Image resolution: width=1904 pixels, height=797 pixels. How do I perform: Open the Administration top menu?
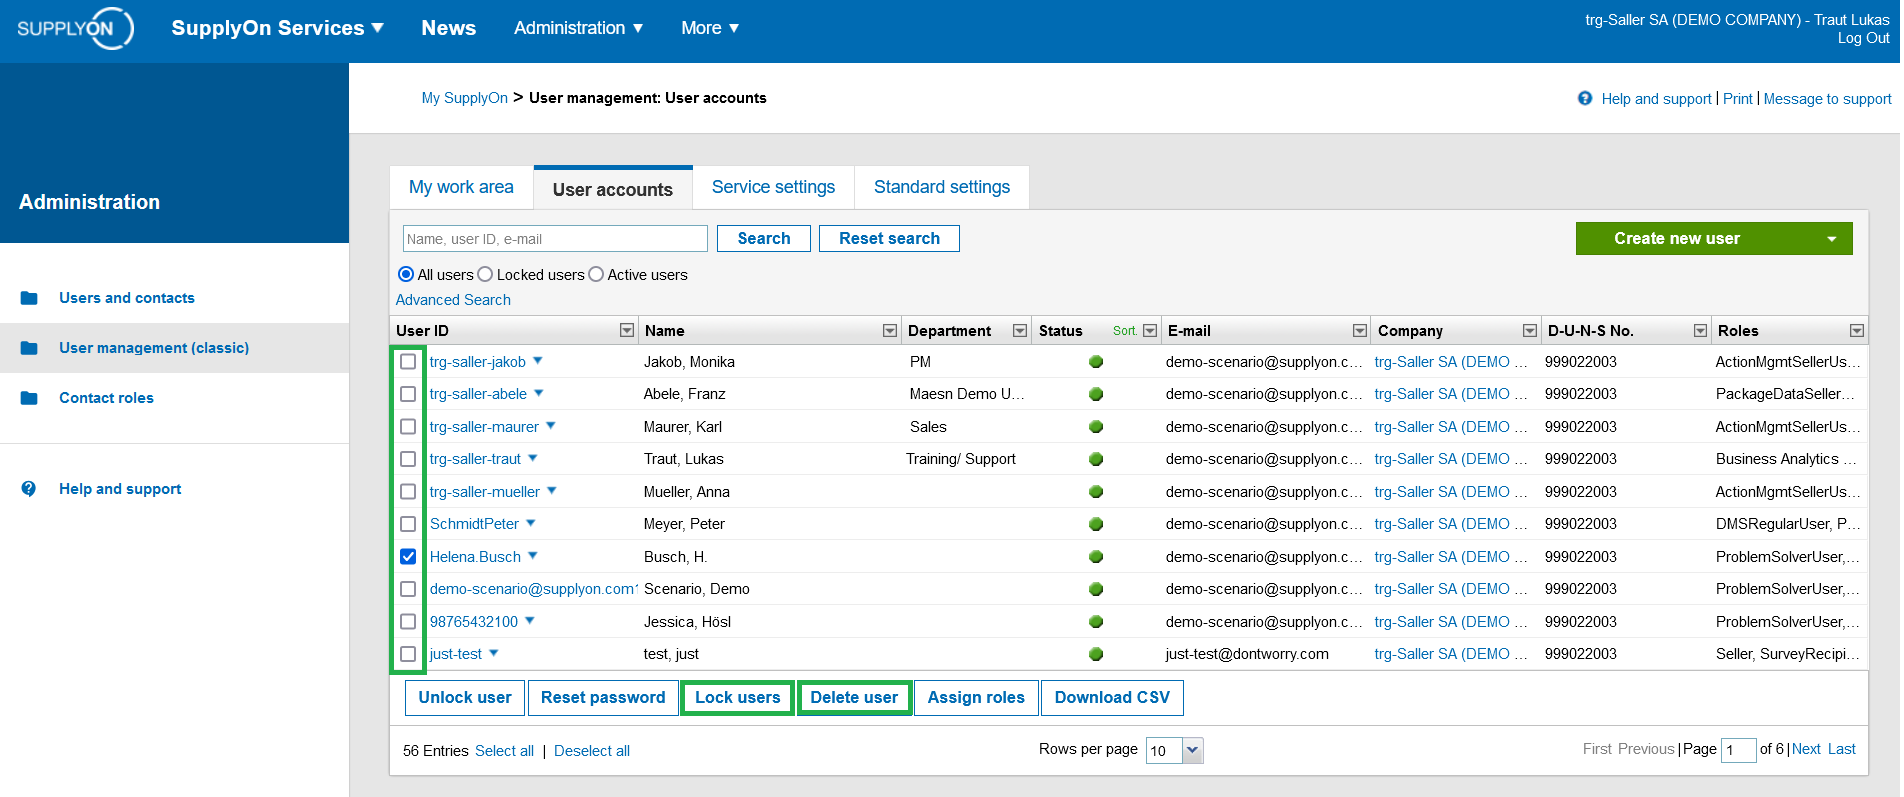[x=578, y=28]
